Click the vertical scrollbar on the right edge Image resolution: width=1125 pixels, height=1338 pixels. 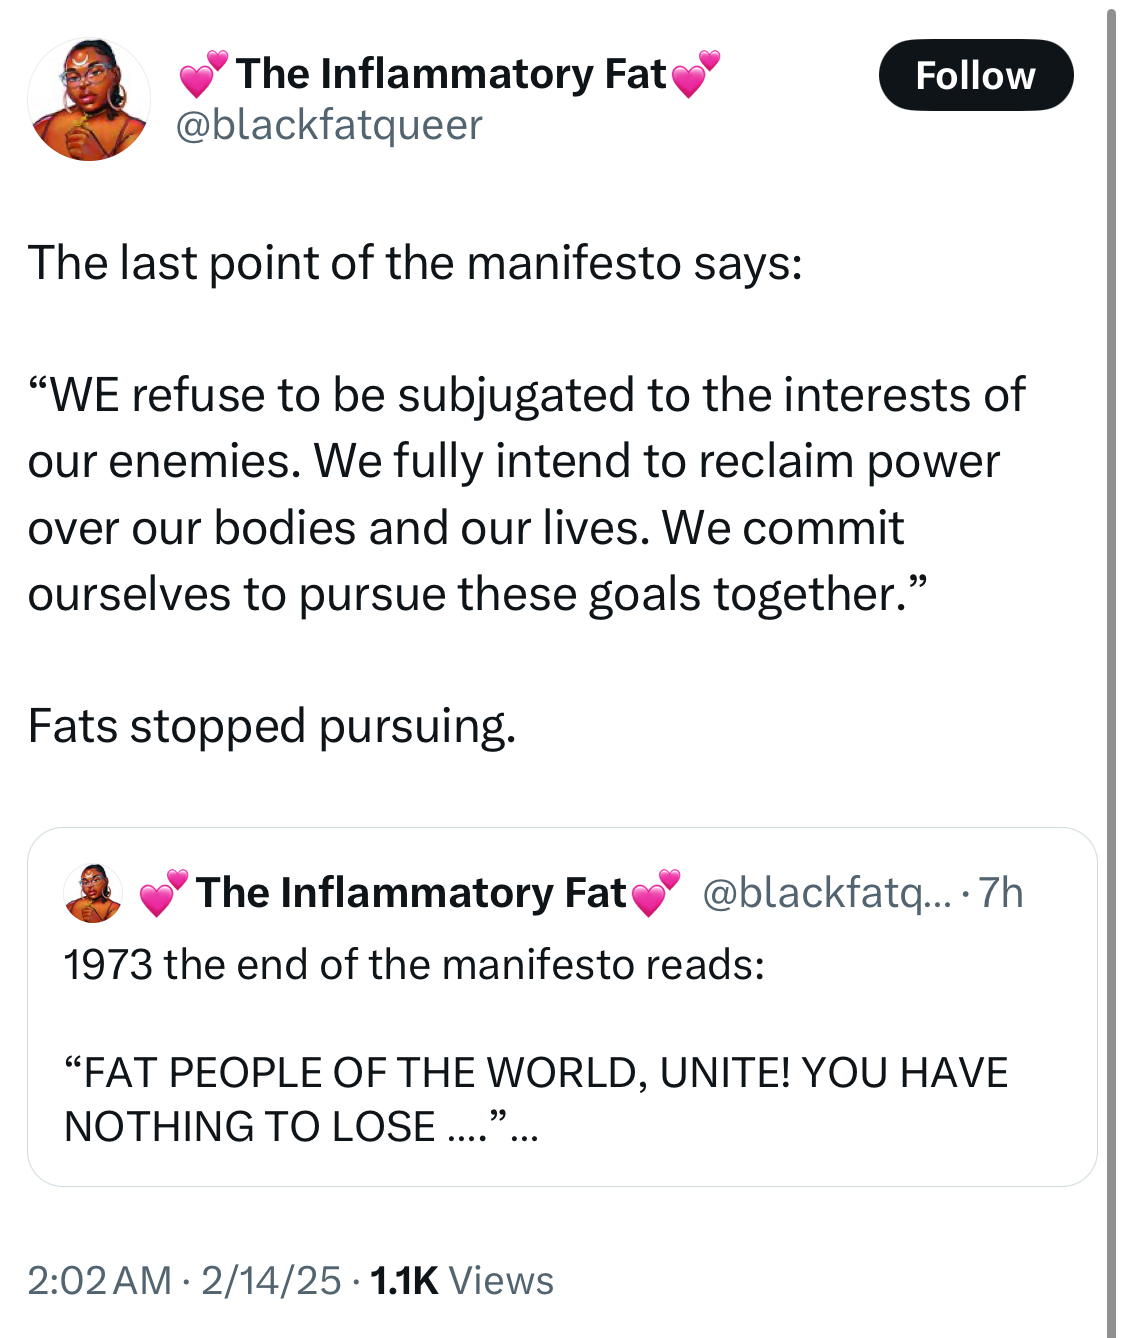[x=1111, y=669]
